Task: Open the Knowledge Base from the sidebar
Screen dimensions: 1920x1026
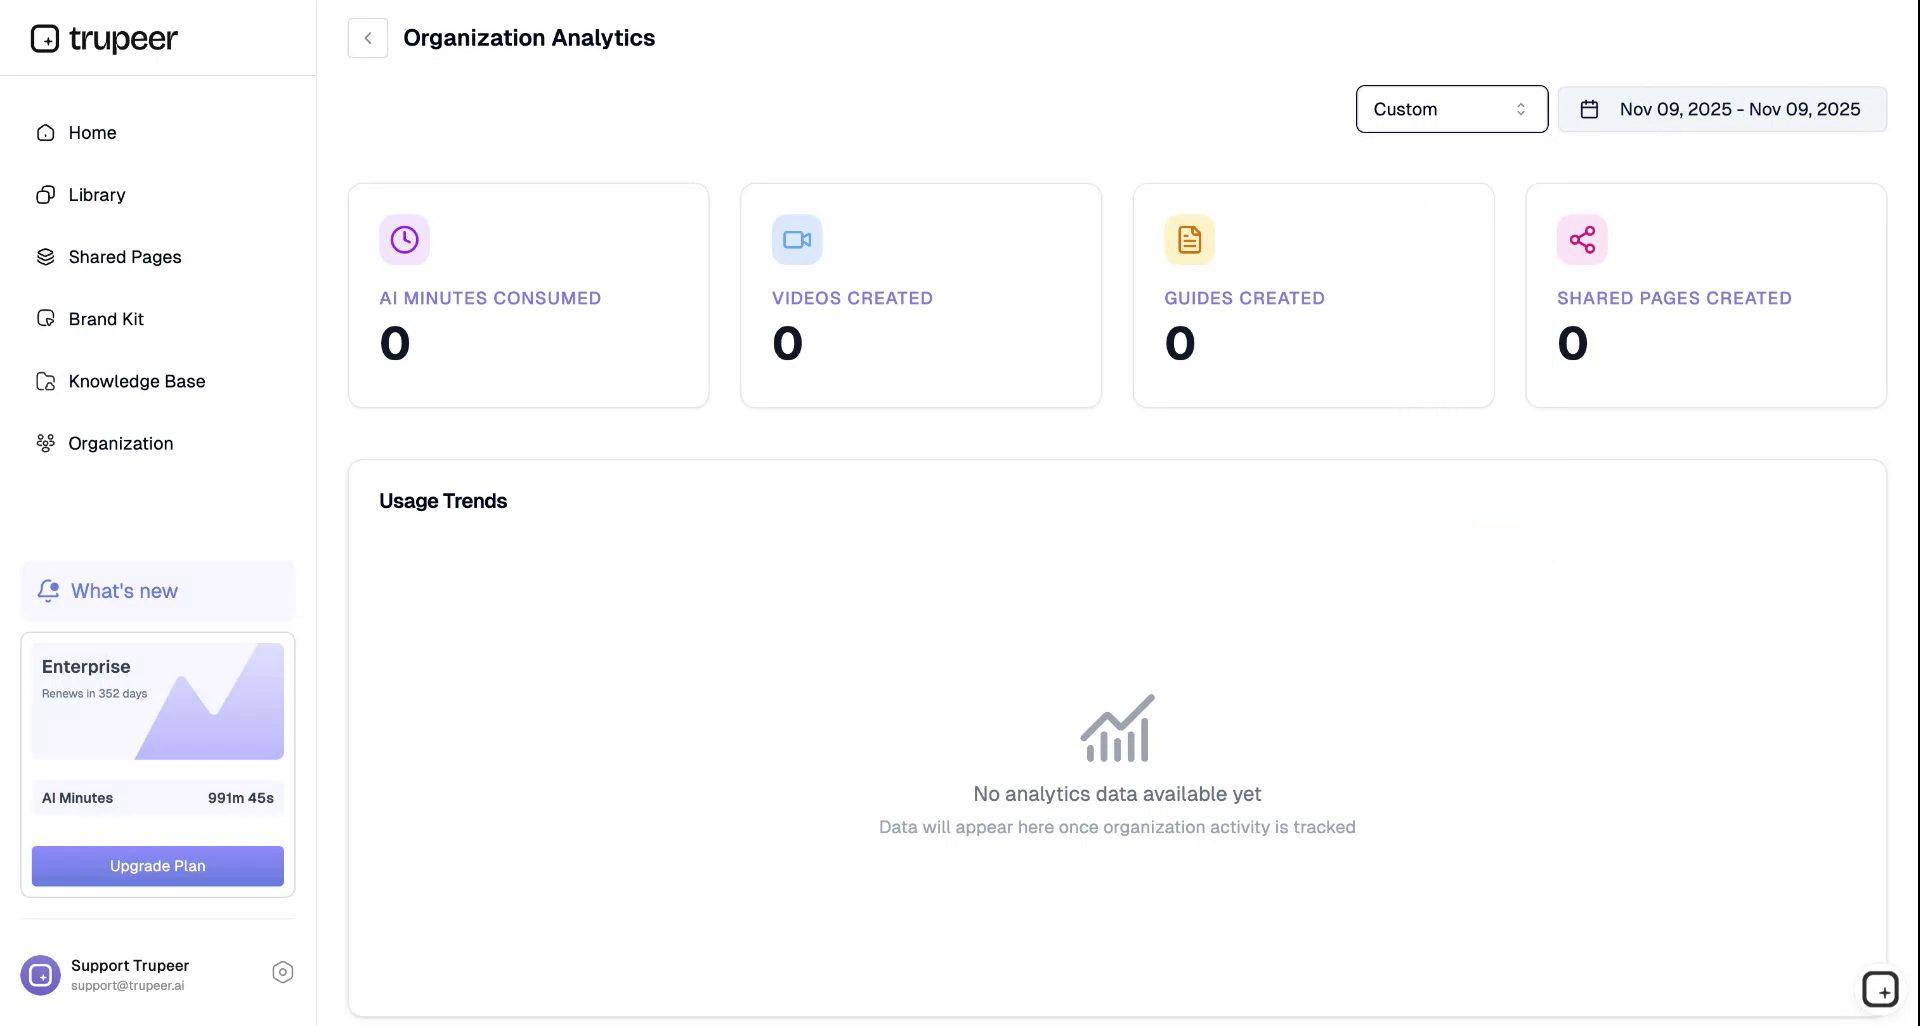Action: (137, 381)
